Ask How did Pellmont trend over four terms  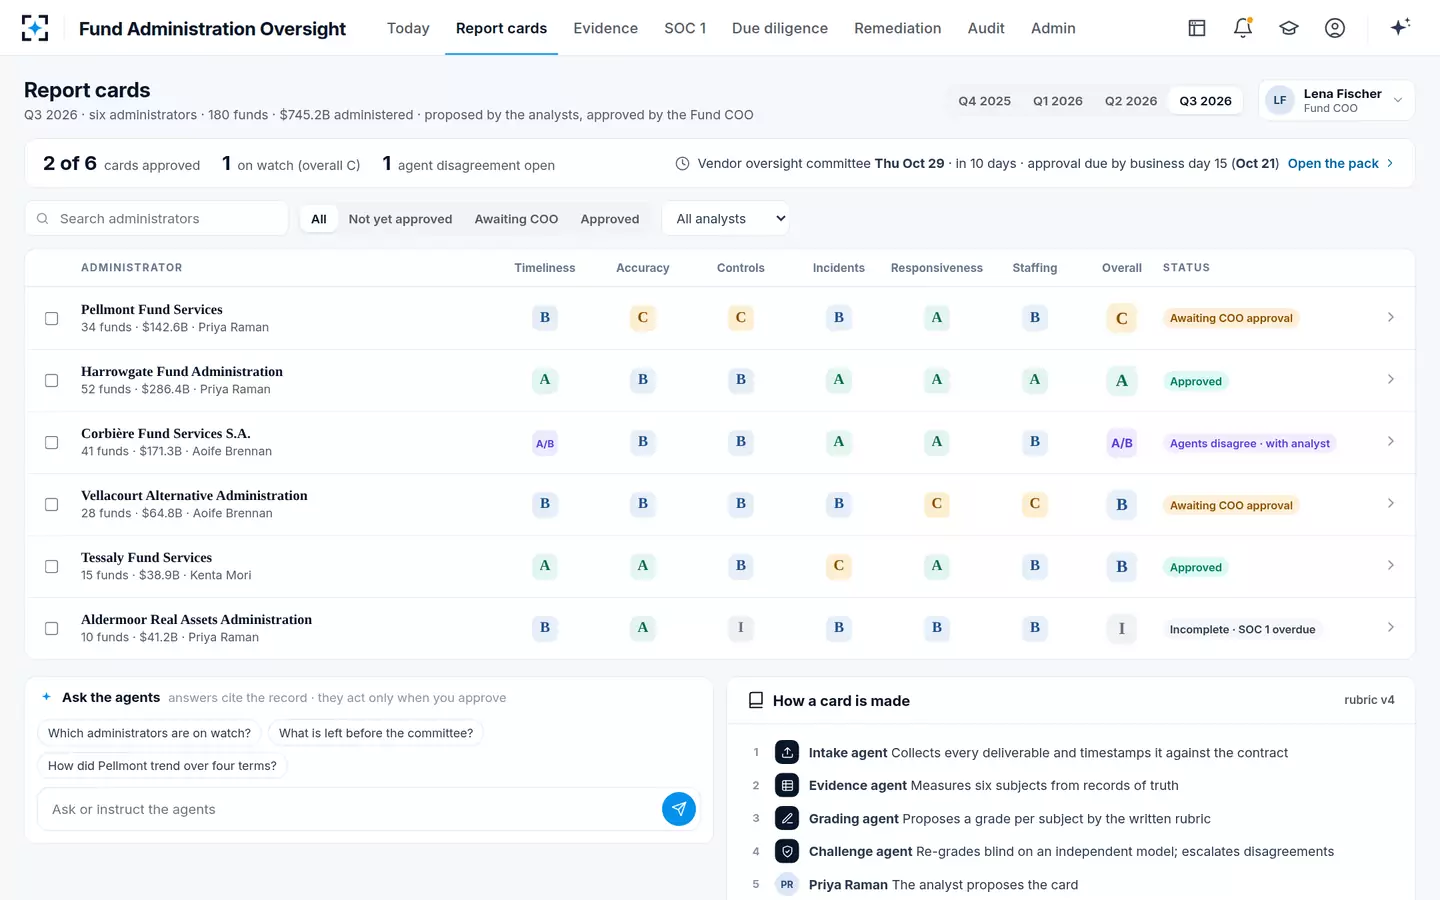point(162,766)
